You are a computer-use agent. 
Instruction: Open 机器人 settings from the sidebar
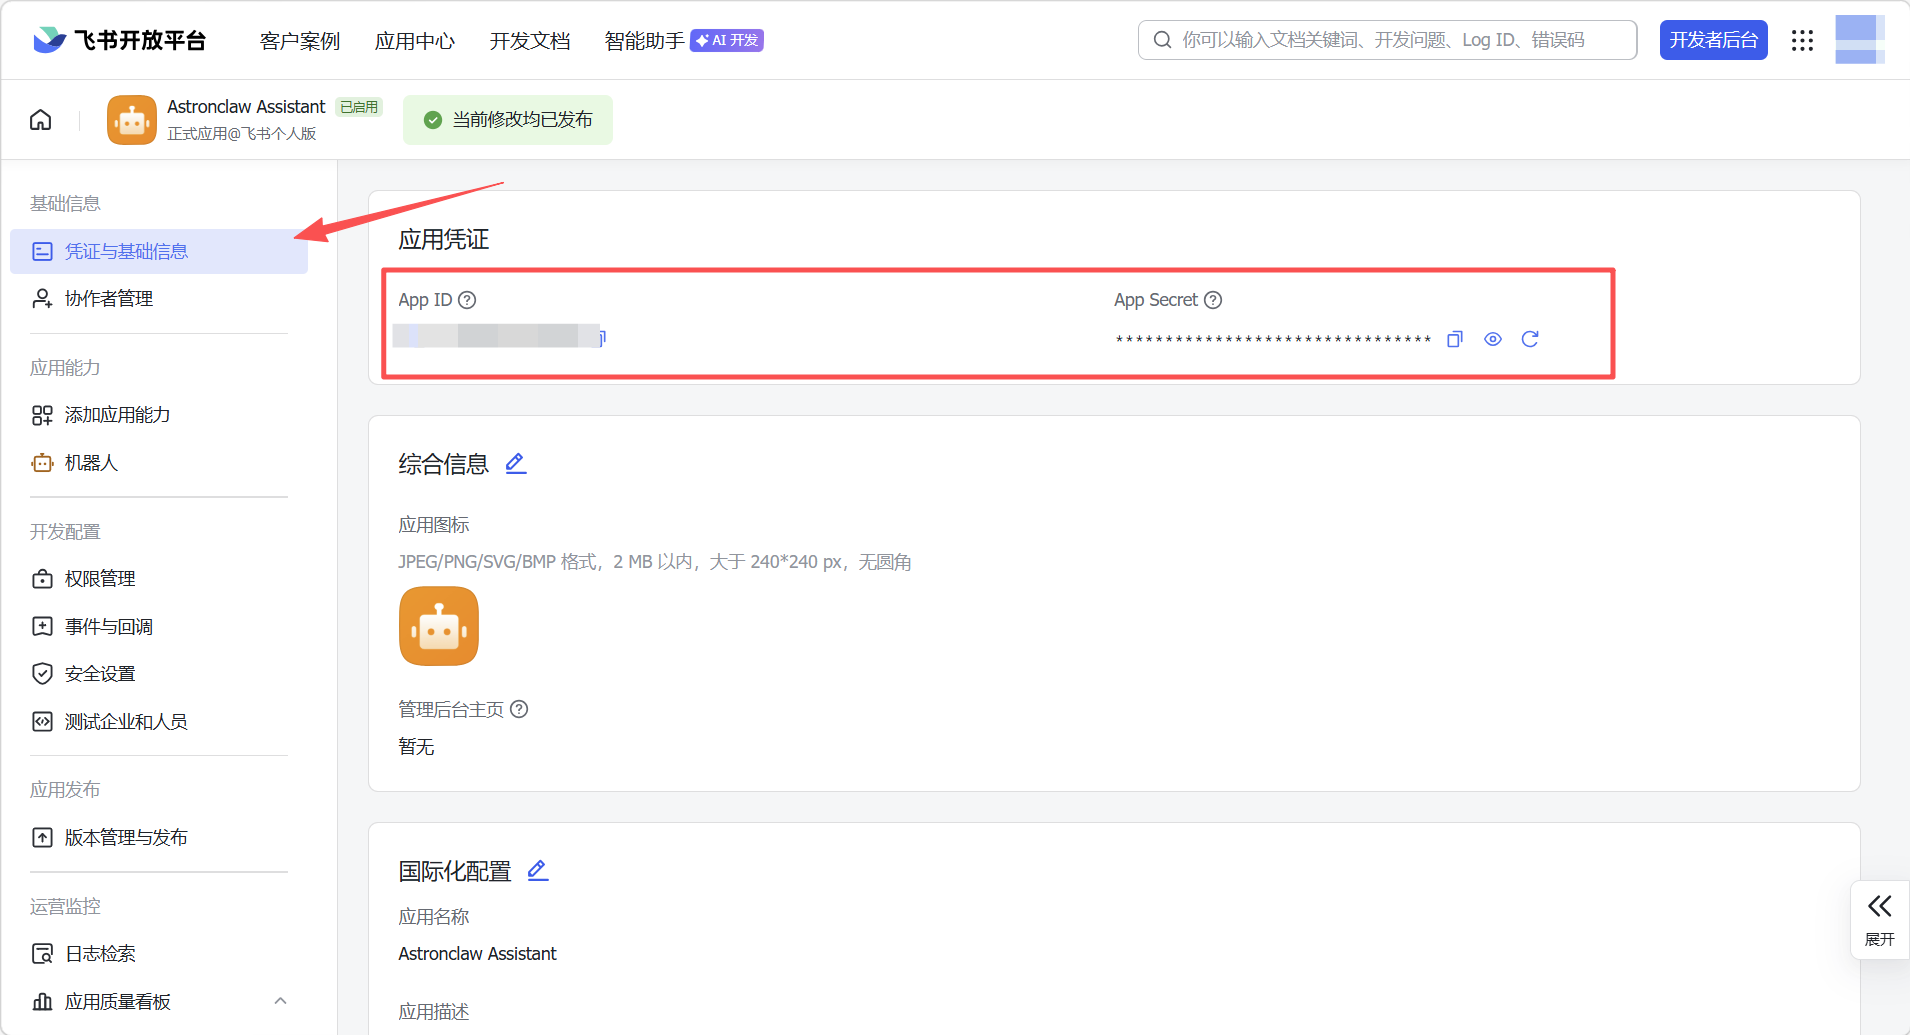pyautogui.click(x=90, y=462)
